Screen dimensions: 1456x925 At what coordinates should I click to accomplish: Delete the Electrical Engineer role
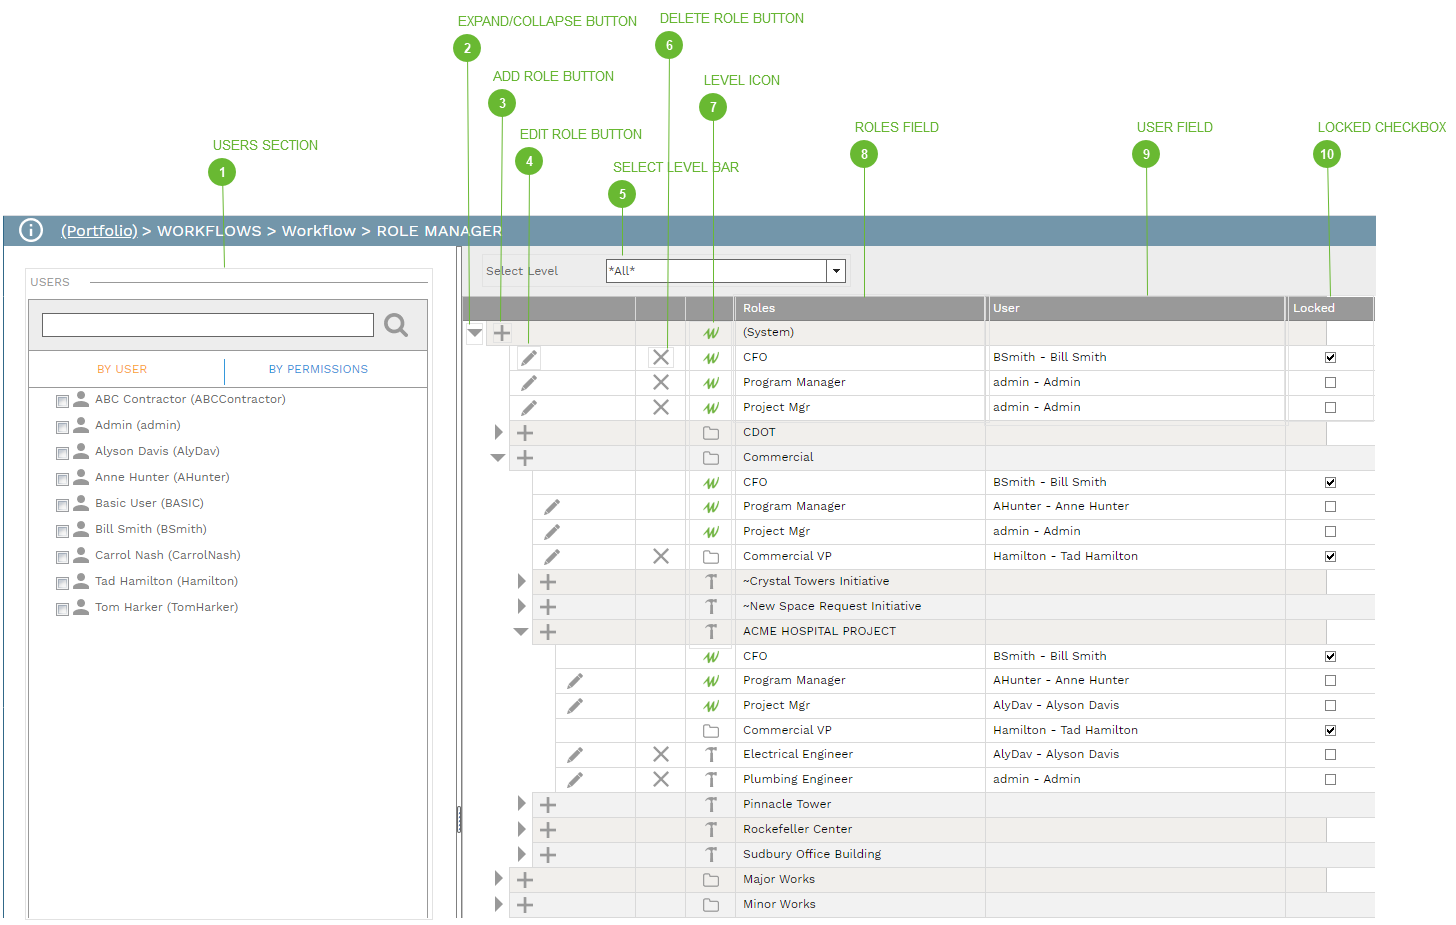click(x=661, y=754)
